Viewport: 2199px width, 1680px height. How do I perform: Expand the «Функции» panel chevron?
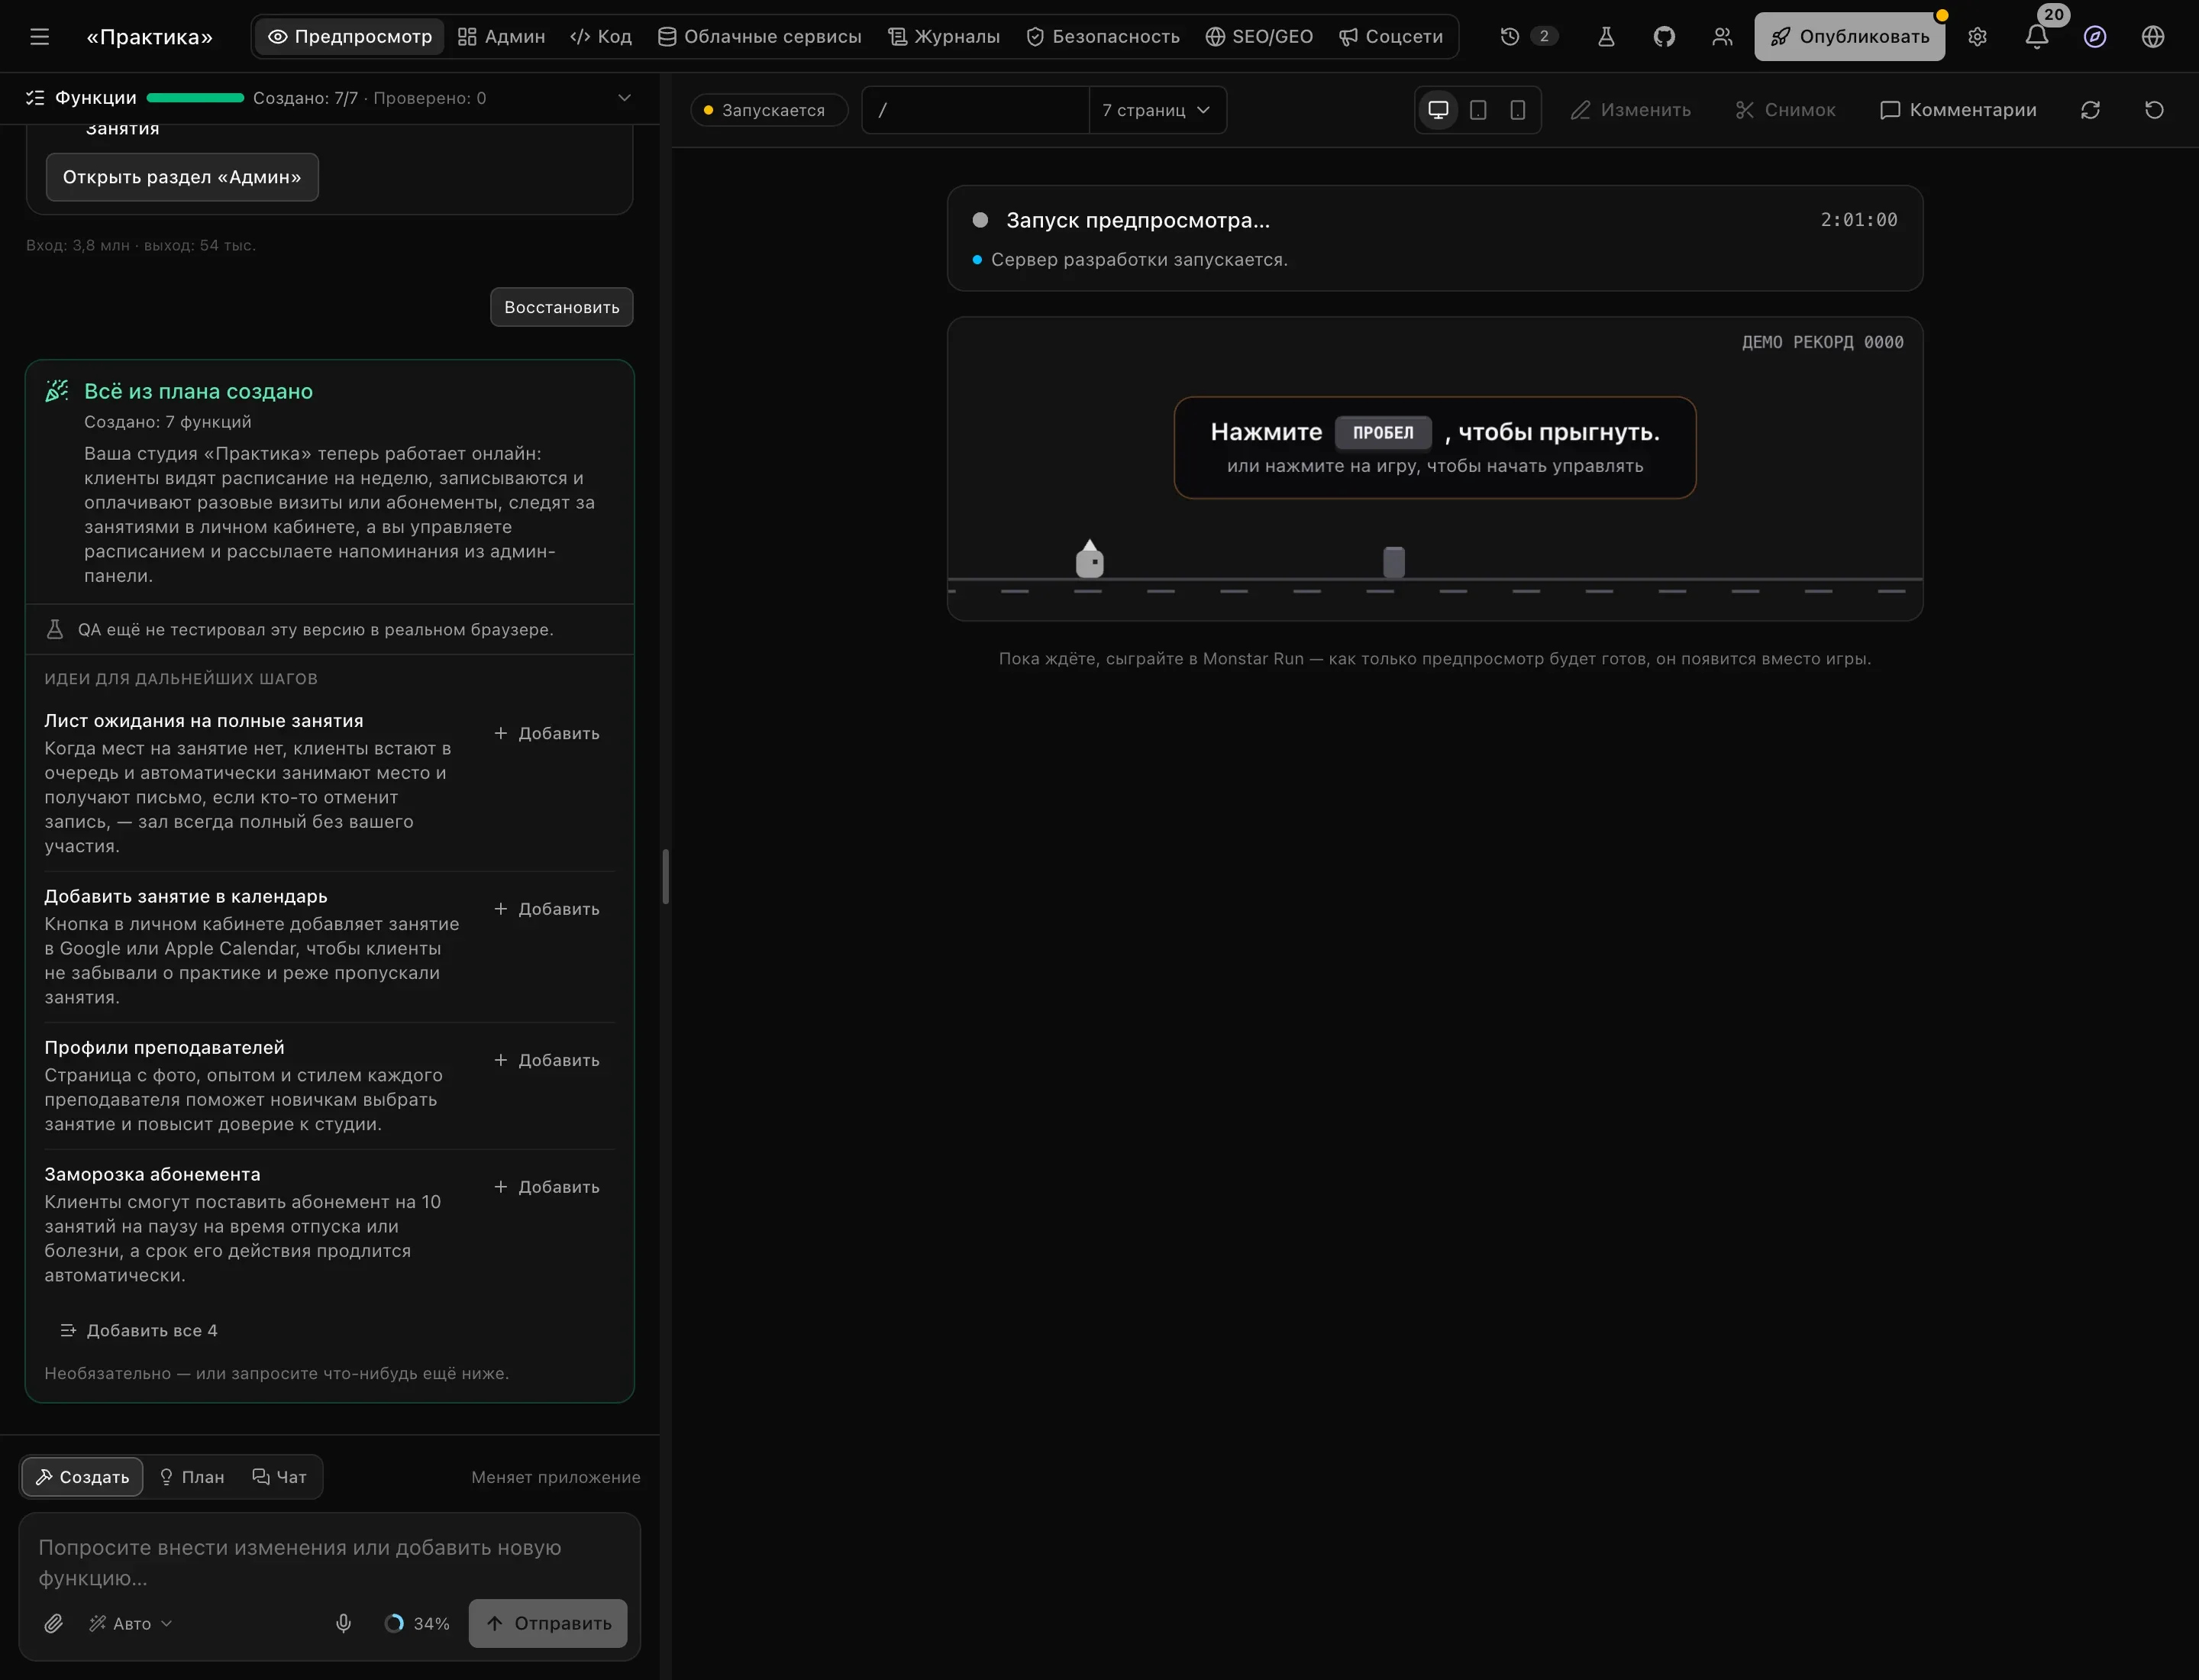coord(624,98)
